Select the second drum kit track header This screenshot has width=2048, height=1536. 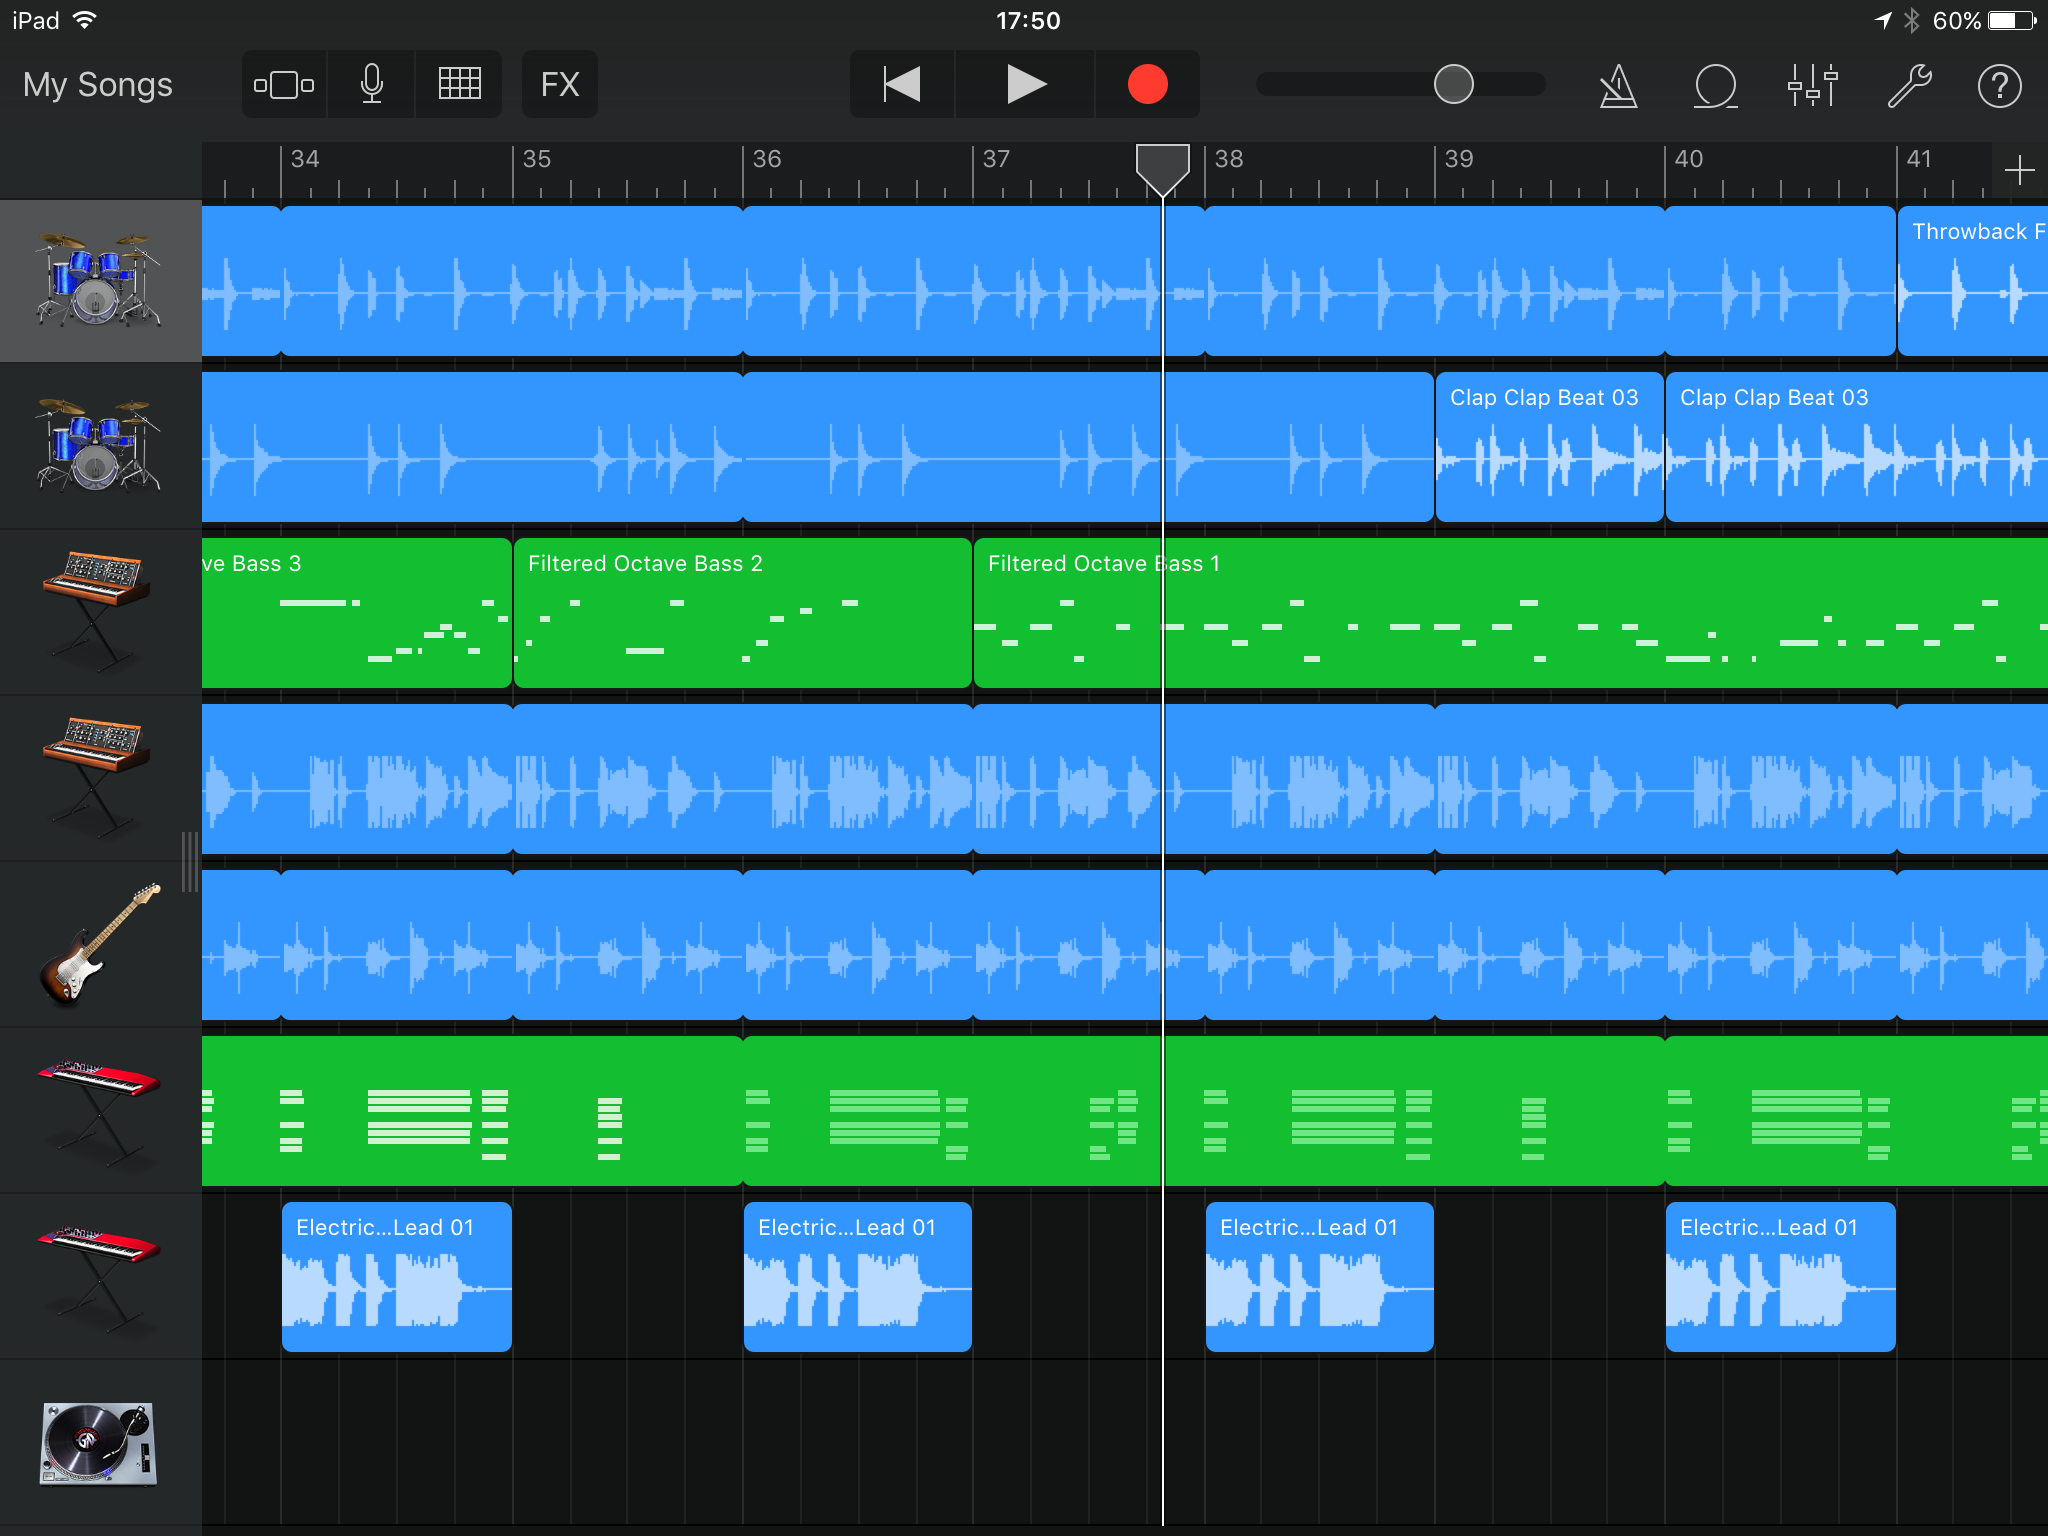(x=100, y=447)
